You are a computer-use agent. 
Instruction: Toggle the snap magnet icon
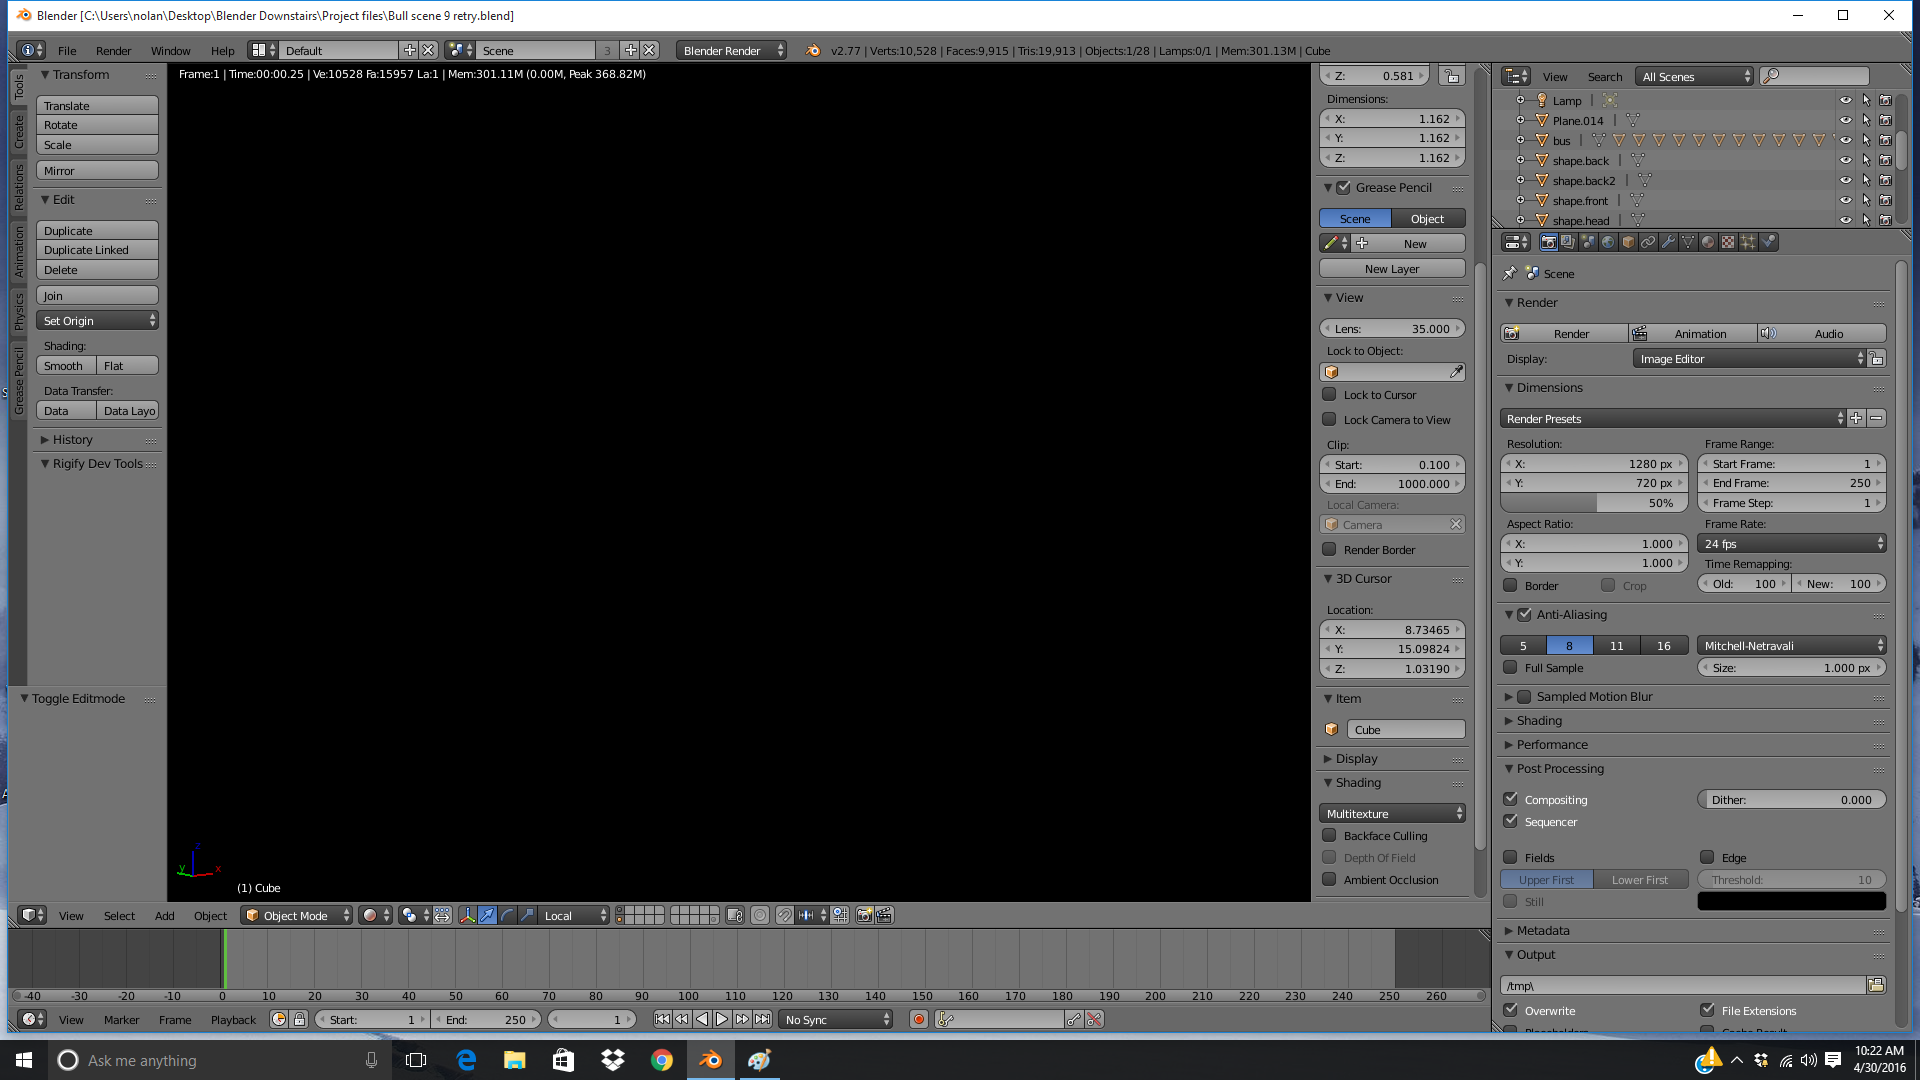point(785,915)
